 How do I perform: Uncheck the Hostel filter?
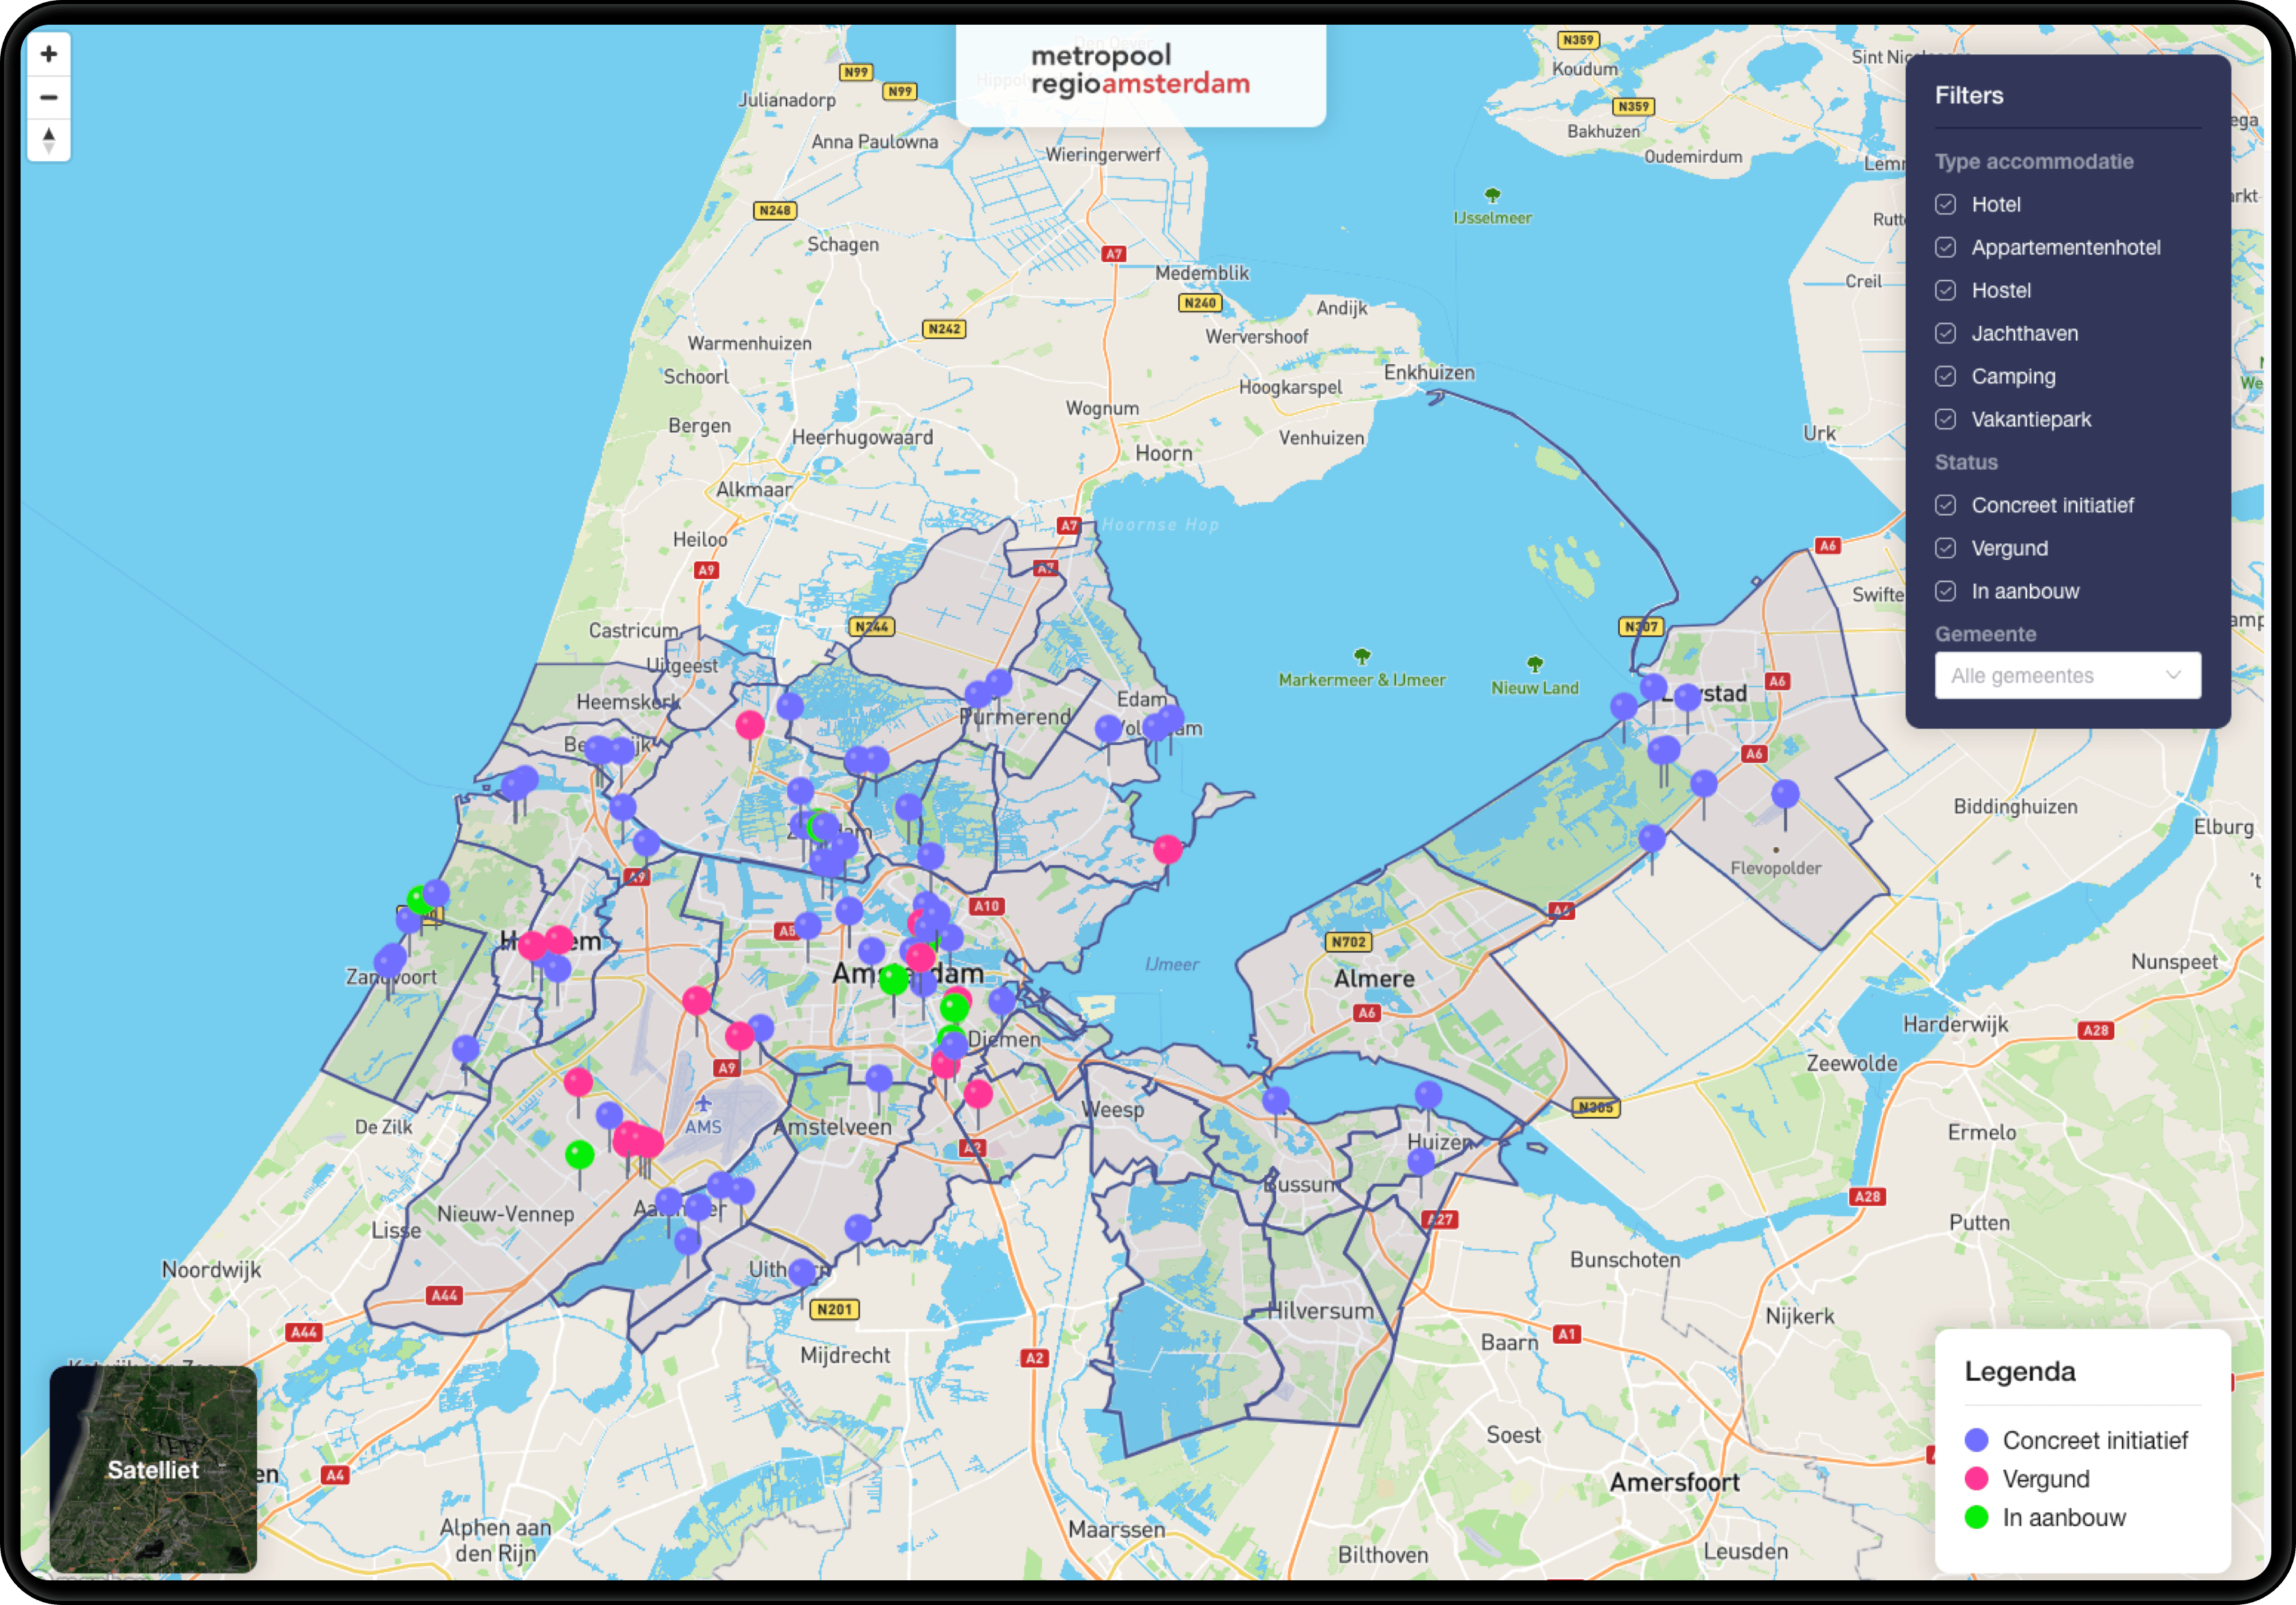(1945, 290)
